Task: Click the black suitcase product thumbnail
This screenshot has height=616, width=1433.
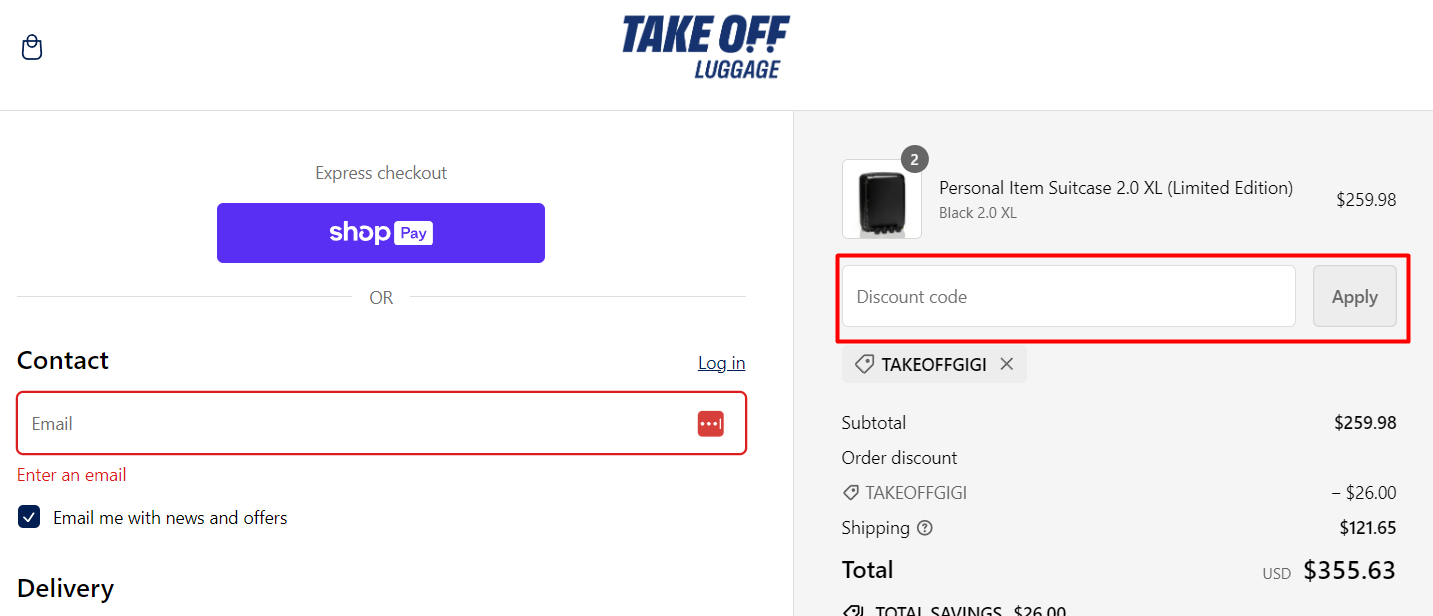Action: click(881, 198)
